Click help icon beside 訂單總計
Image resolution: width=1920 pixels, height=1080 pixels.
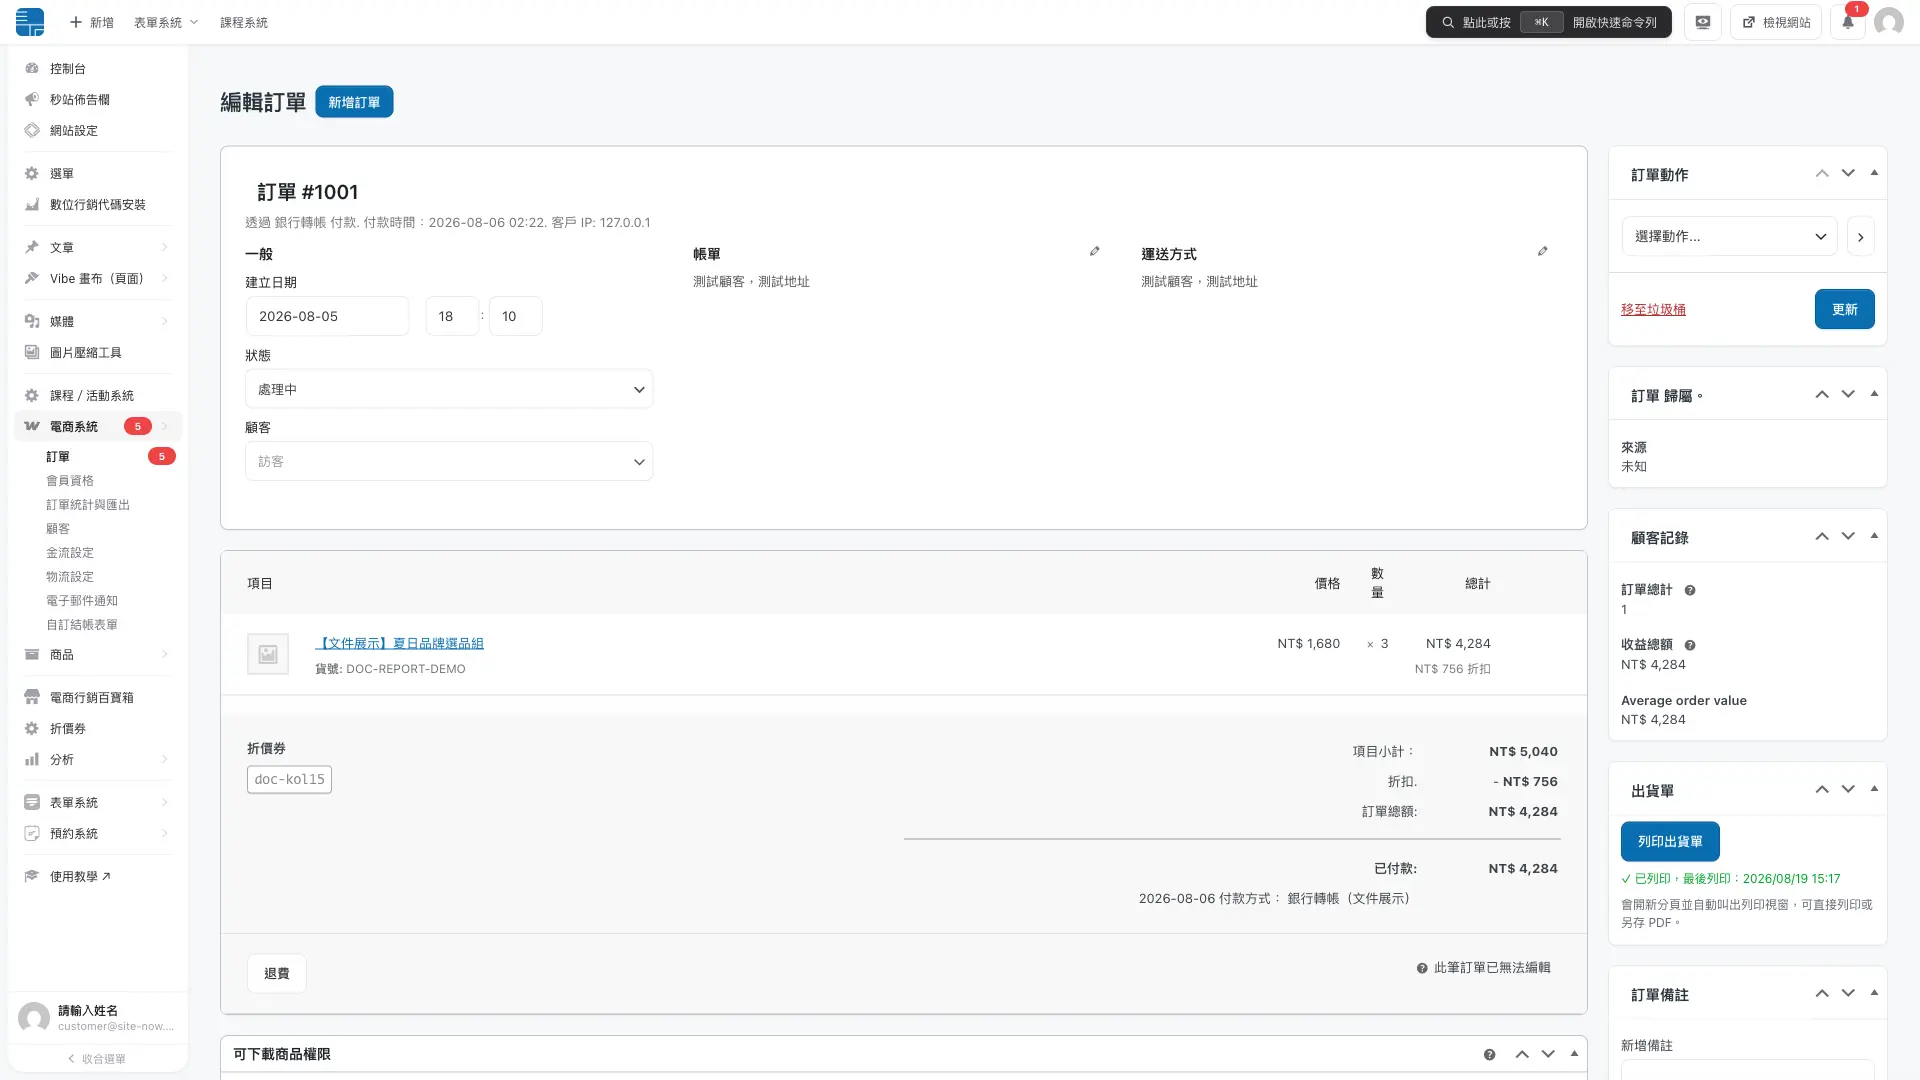coord(1690,591)
